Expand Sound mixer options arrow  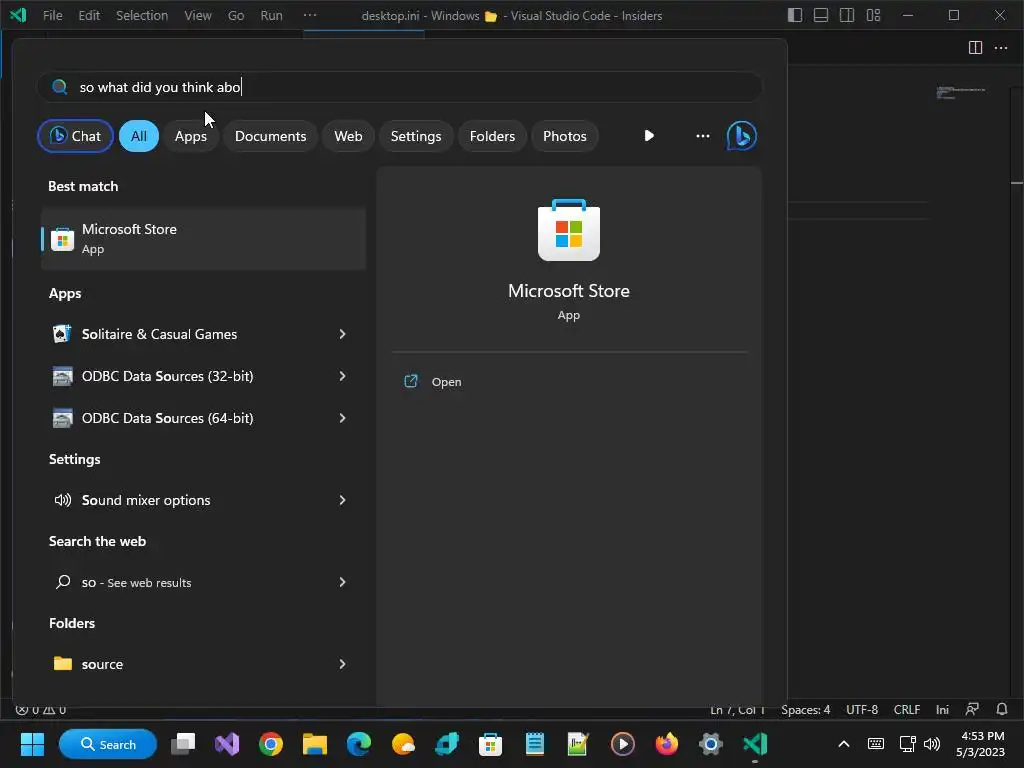click(342, 500)
